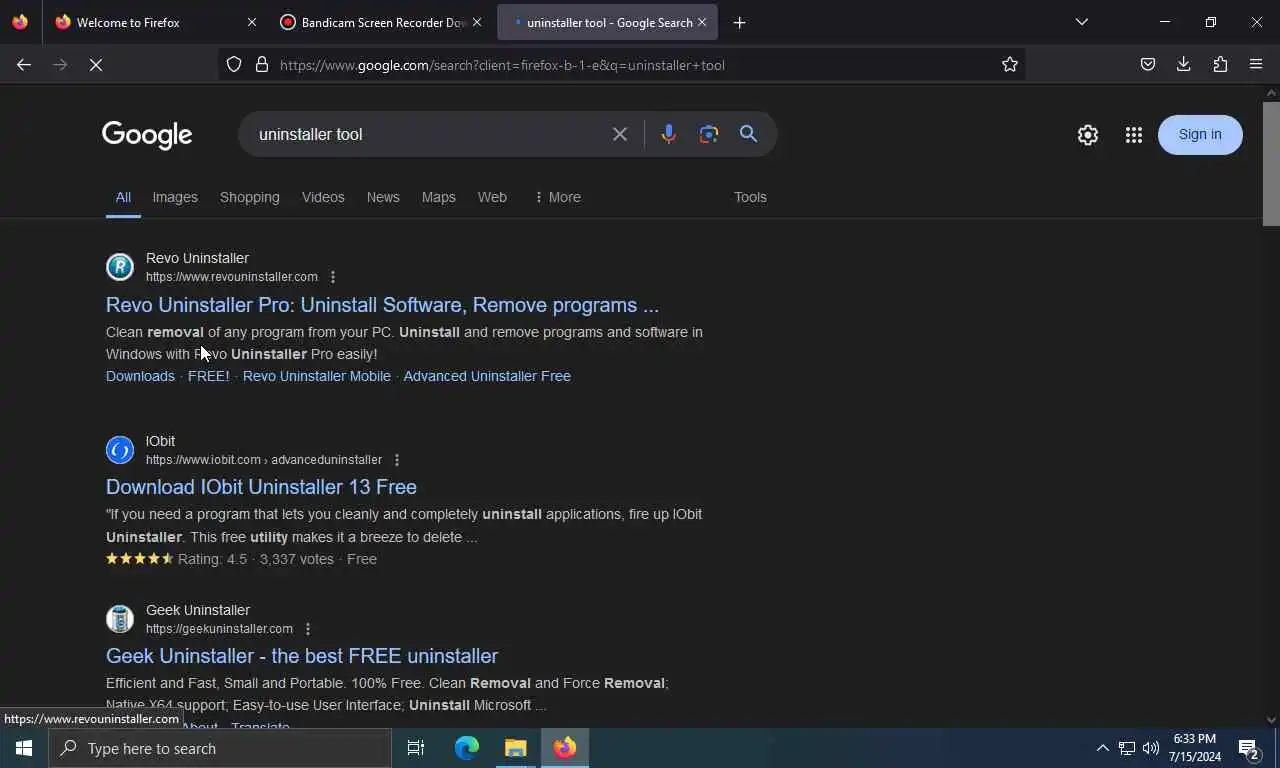
Task: Open IObit result favicon
Action: click(120, 450)
